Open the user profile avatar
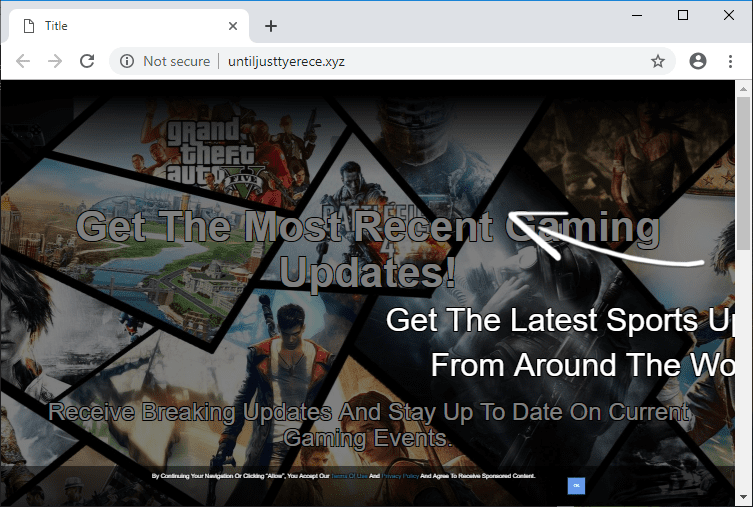The image size is (753, 507). click(698, 61)
